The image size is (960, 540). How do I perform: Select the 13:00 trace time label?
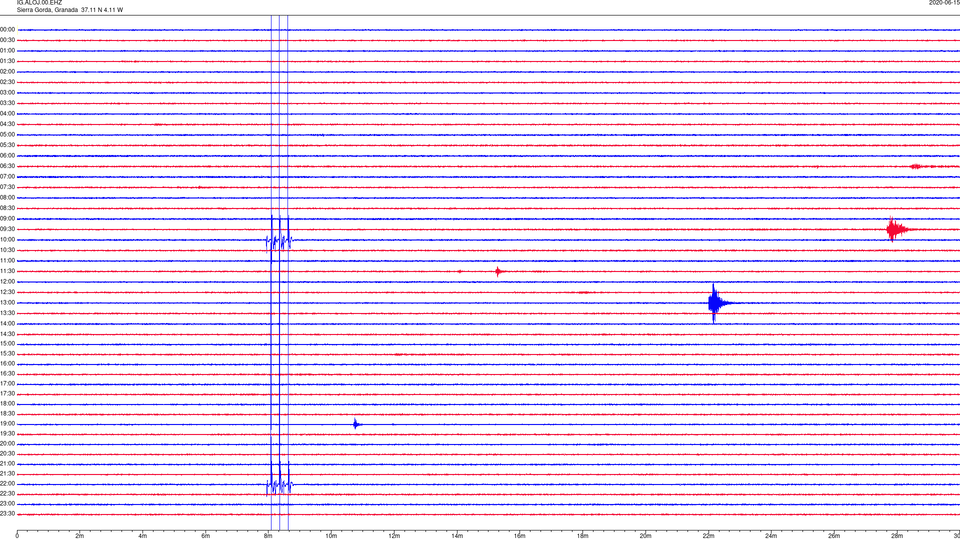pyautogui.click(x=7, y=302)
